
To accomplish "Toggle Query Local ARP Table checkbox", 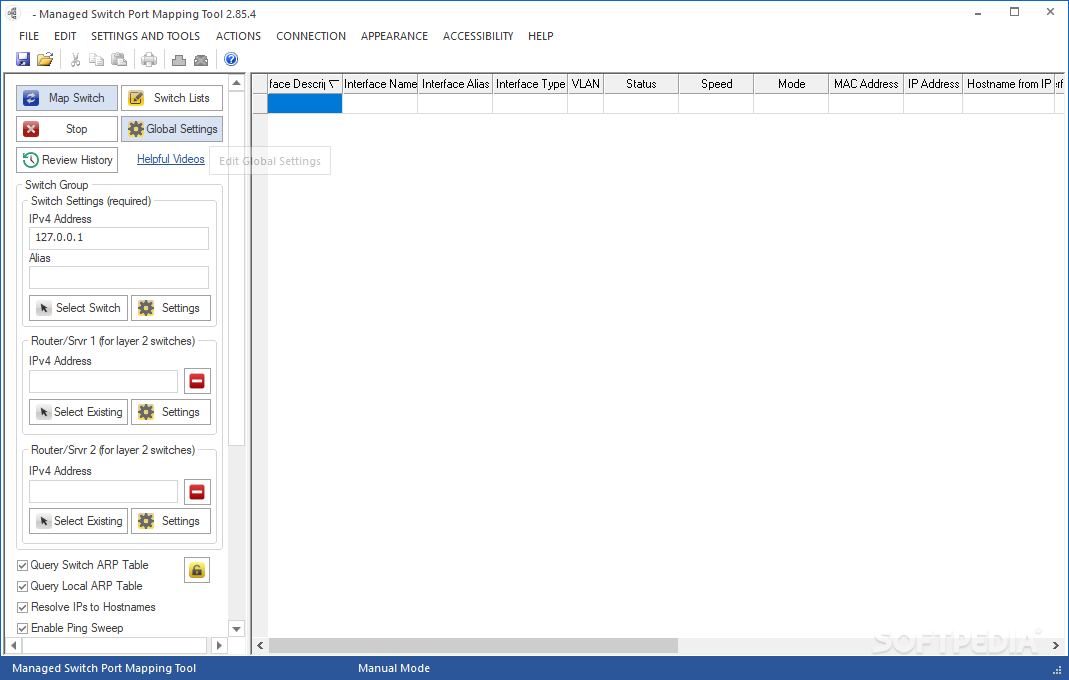I will pos(22,587).
